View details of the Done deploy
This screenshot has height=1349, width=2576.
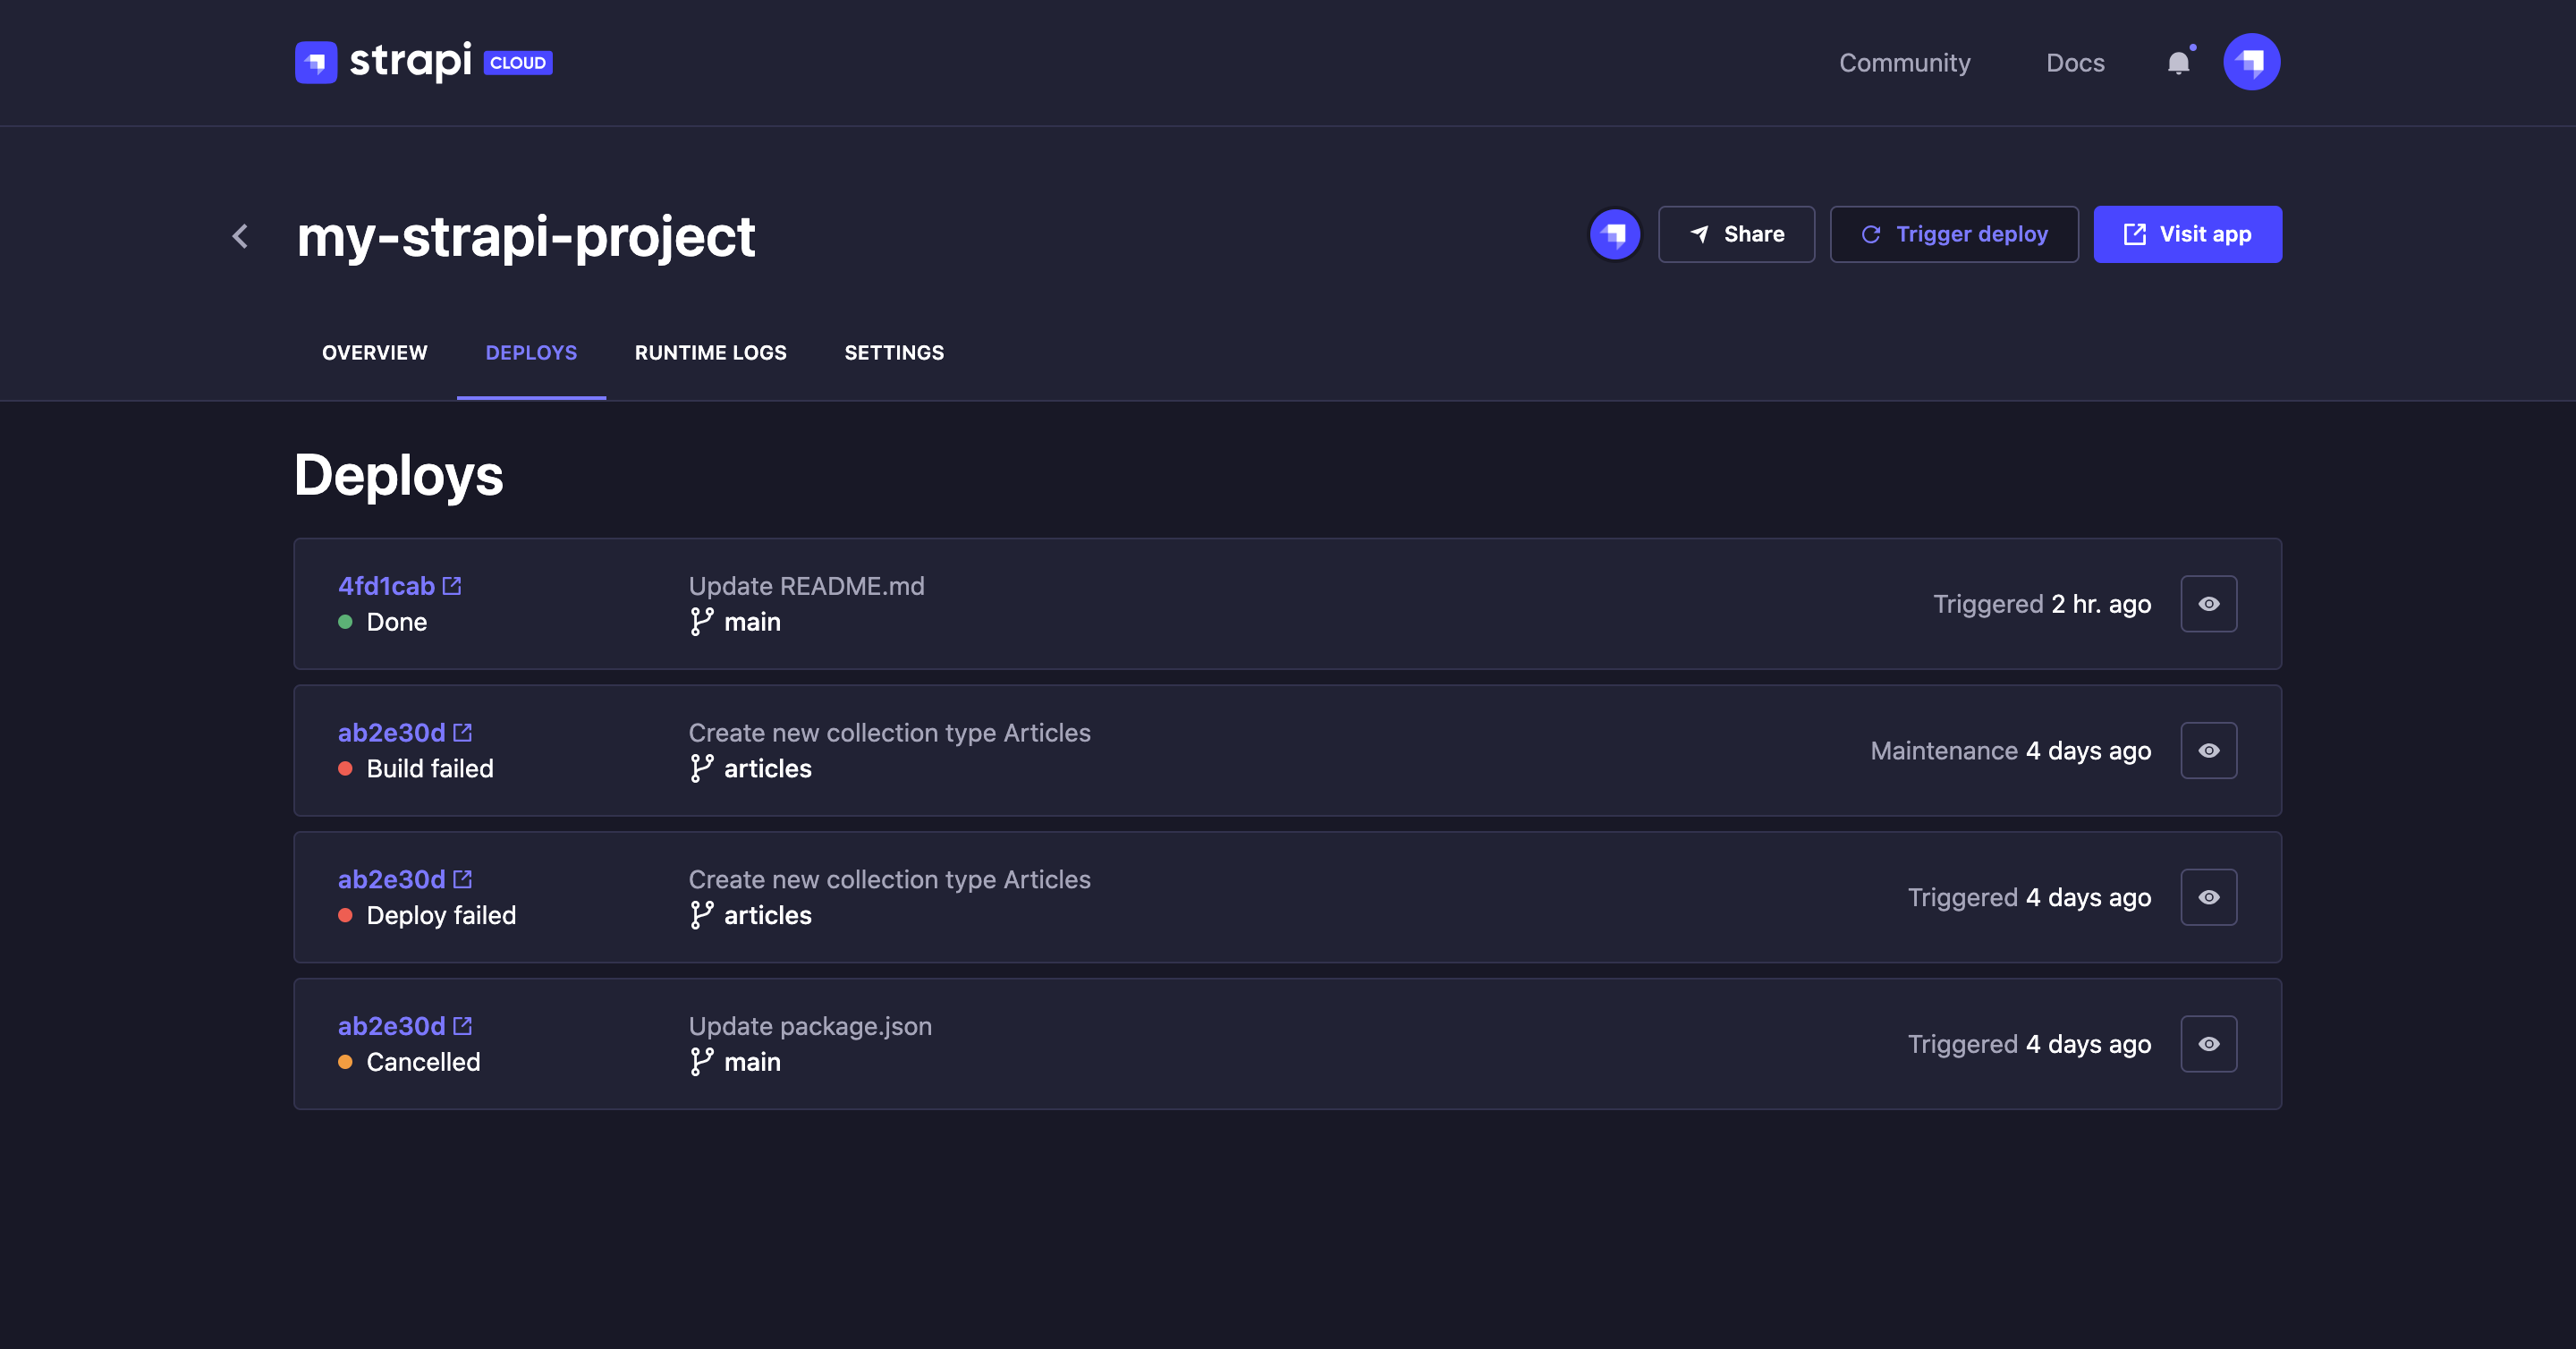click(x=2209, y=603)
